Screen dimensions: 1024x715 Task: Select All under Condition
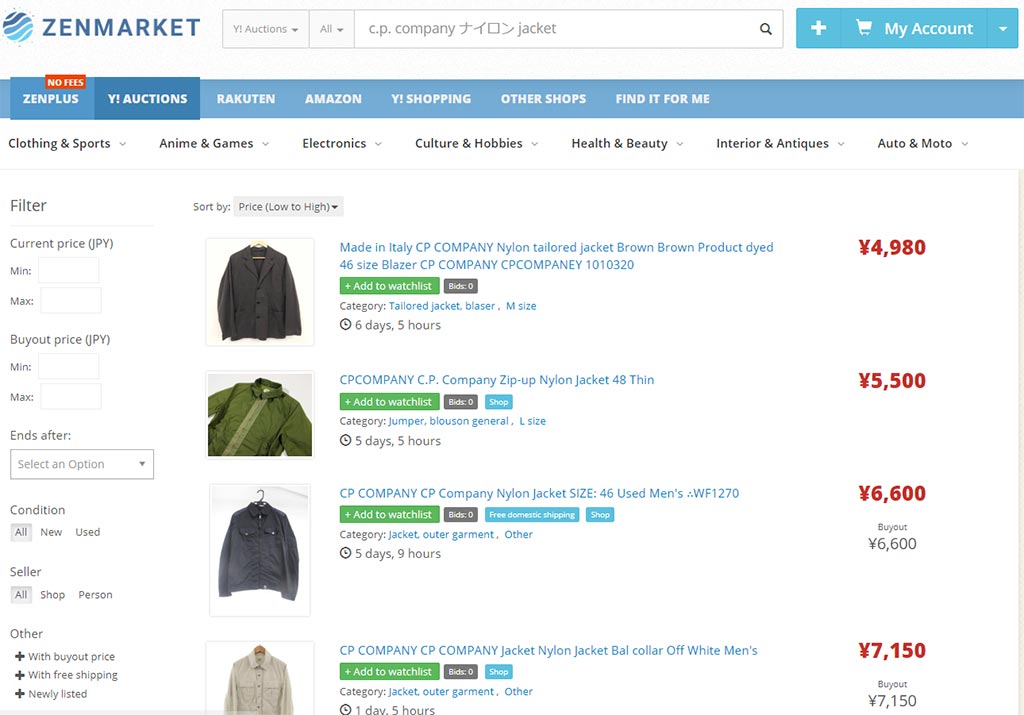click(21, 532)
